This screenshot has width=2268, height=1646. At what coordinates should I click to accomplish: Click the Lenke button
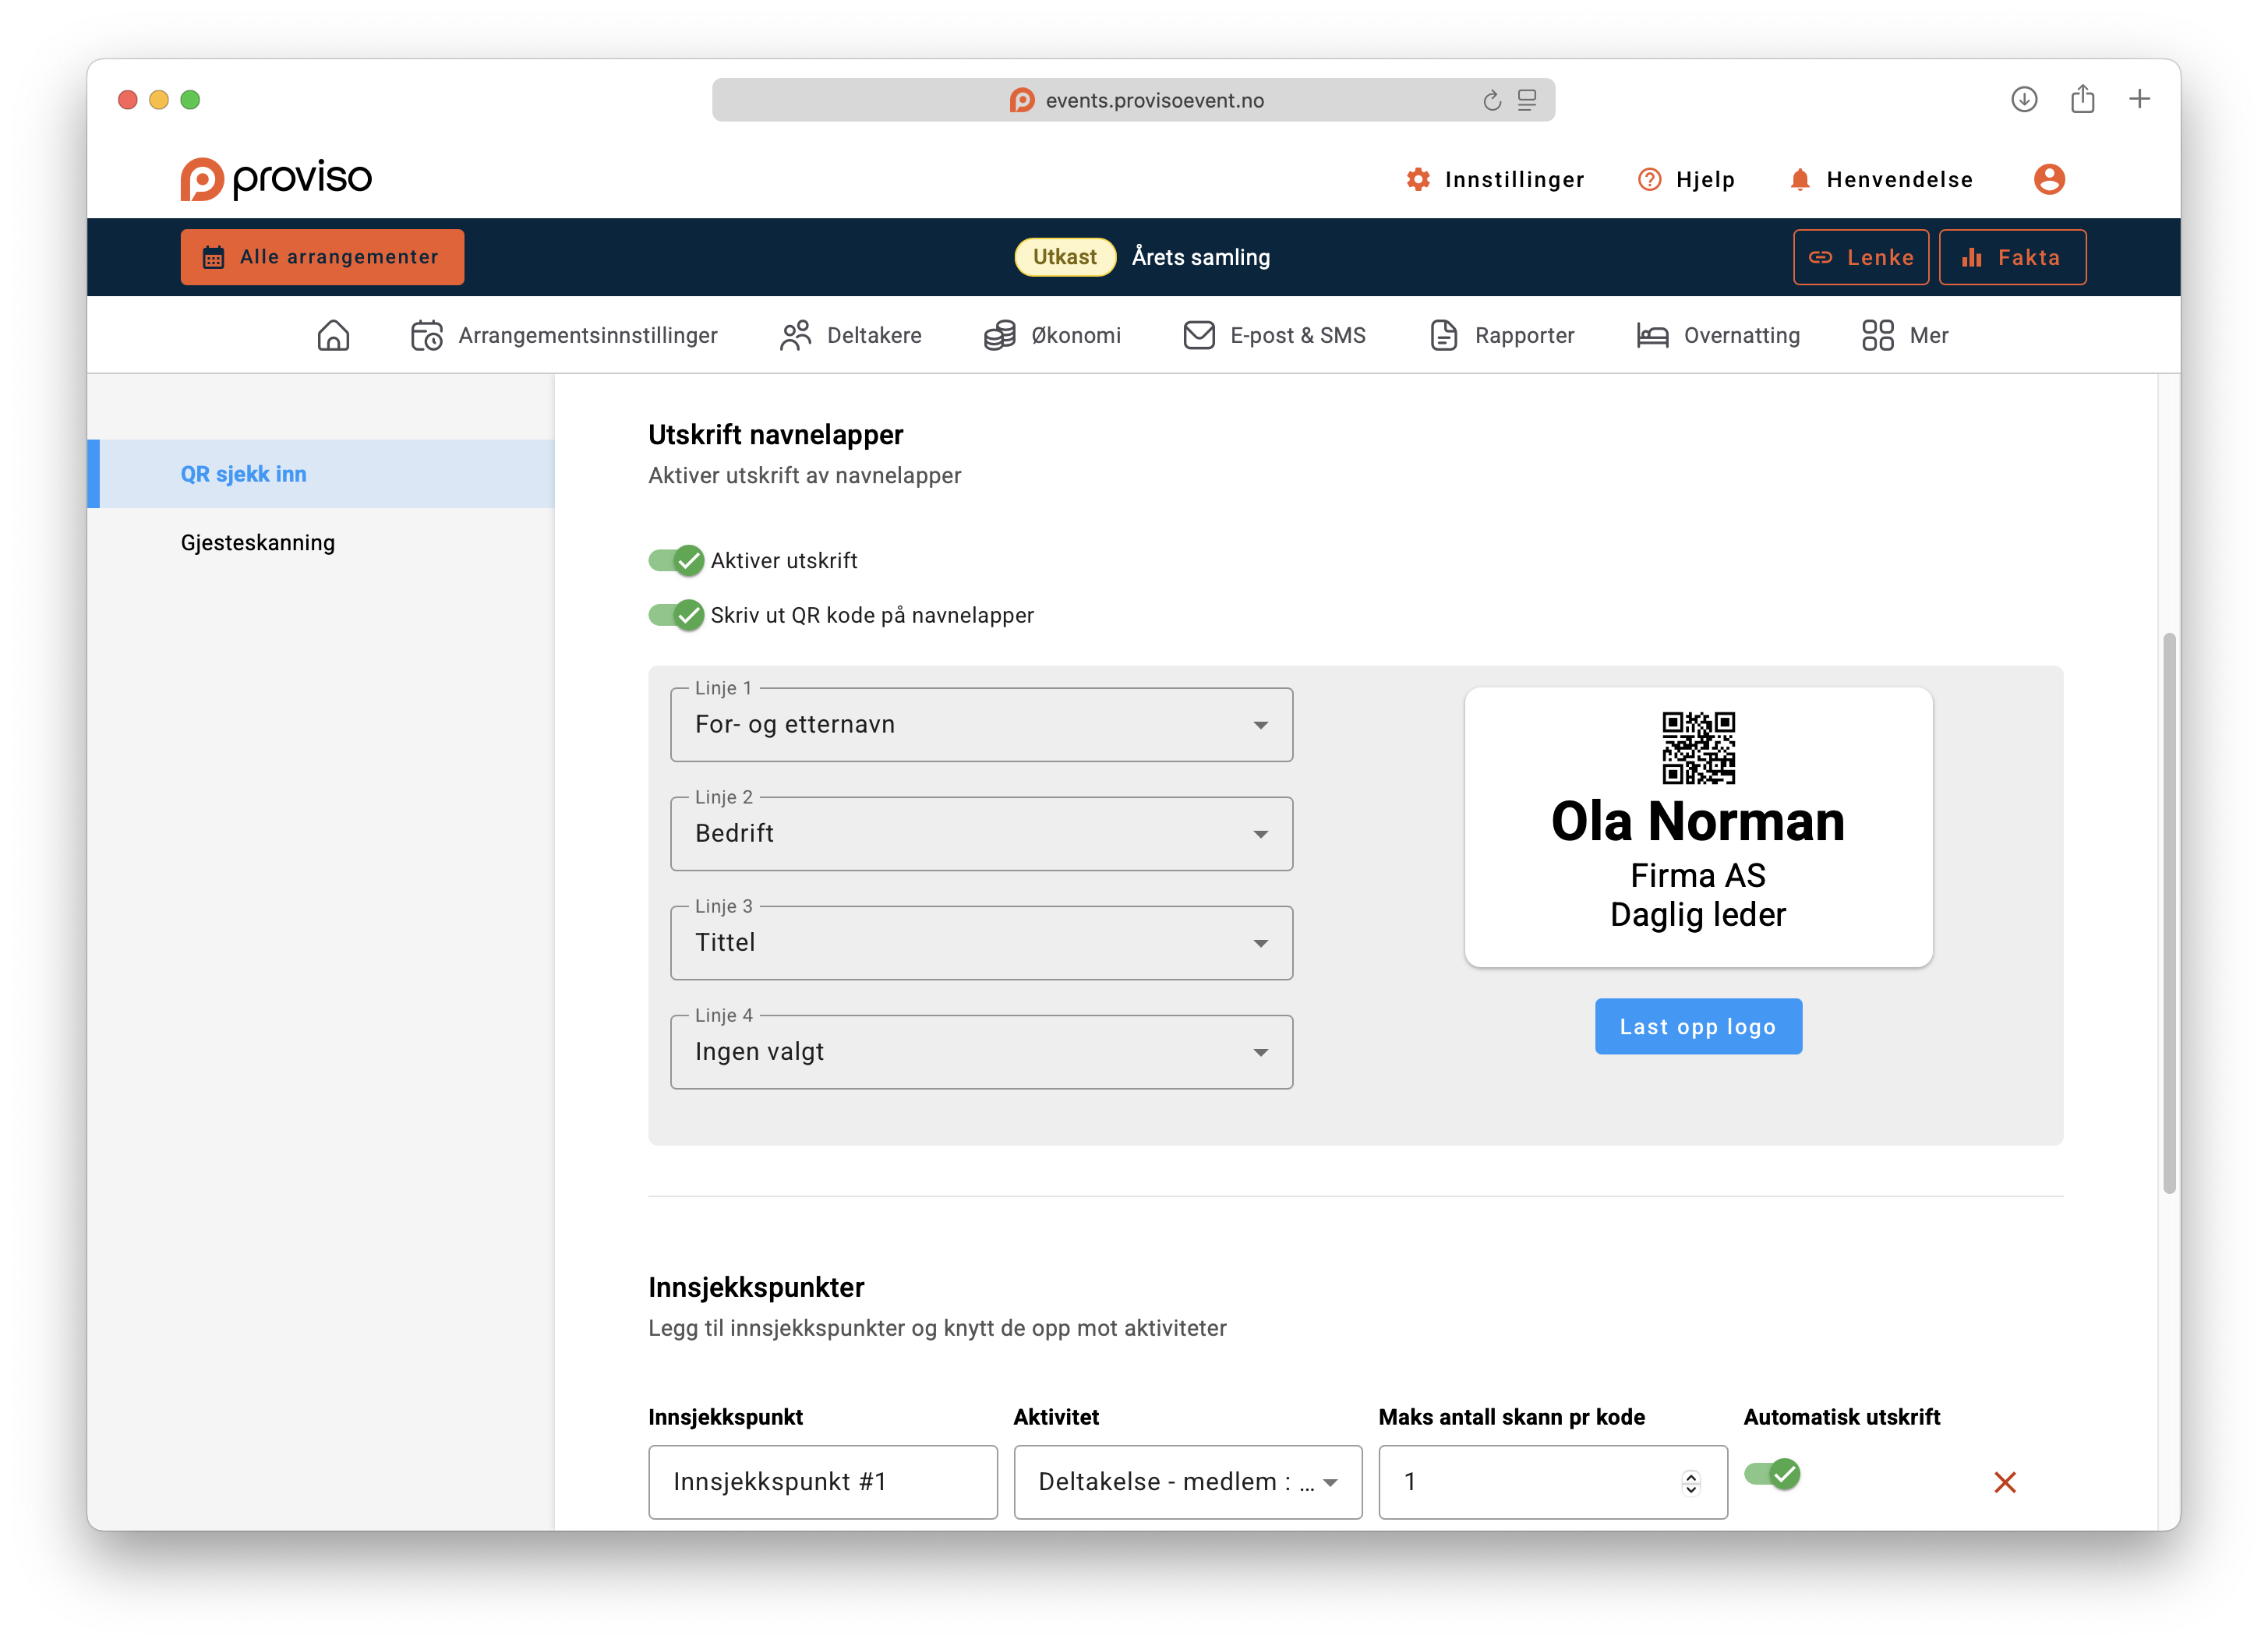(x=1860, y=257)
